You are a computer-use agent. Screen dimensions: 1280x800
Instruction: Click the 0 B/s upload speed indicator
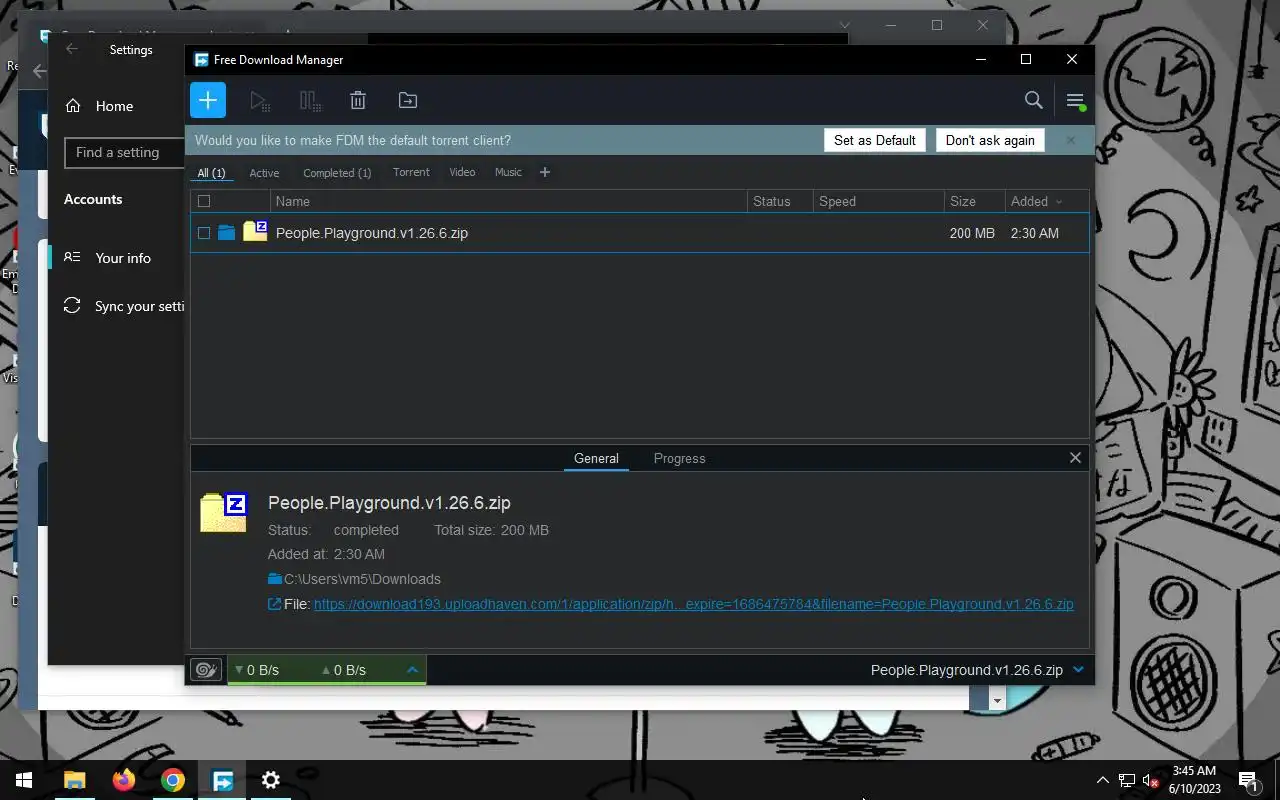coord(344,670)
